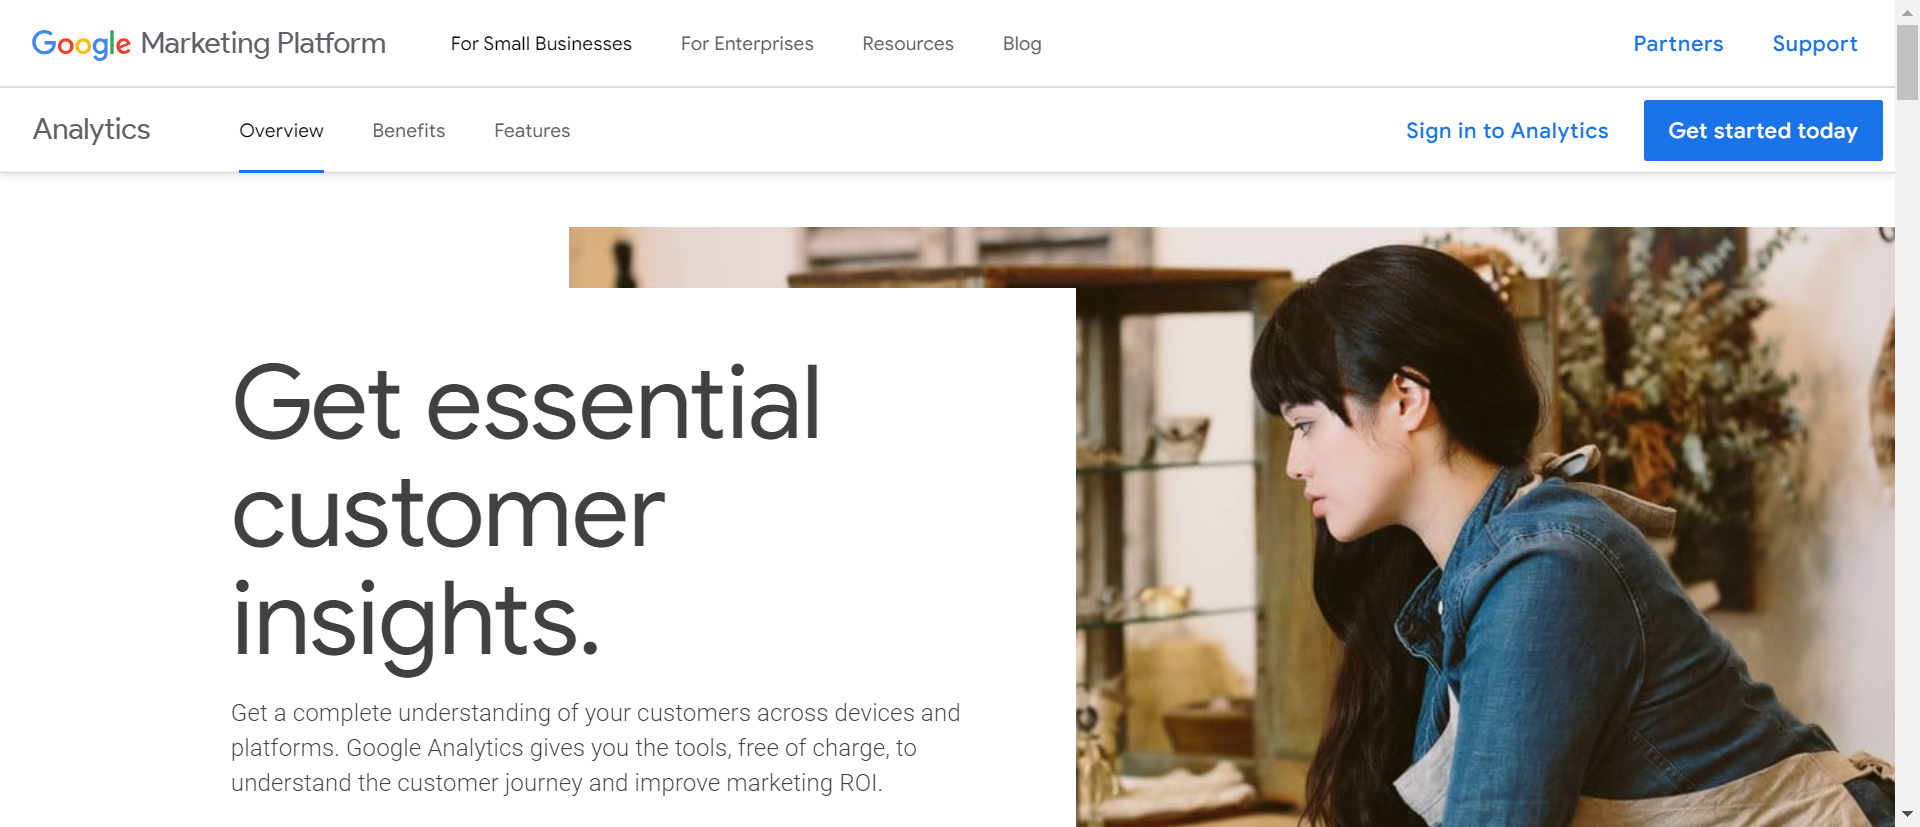Click the scrollbar up arrow
Image resolution: width=1920 pixels, height=827 pixels.
tap(1907, 11)
